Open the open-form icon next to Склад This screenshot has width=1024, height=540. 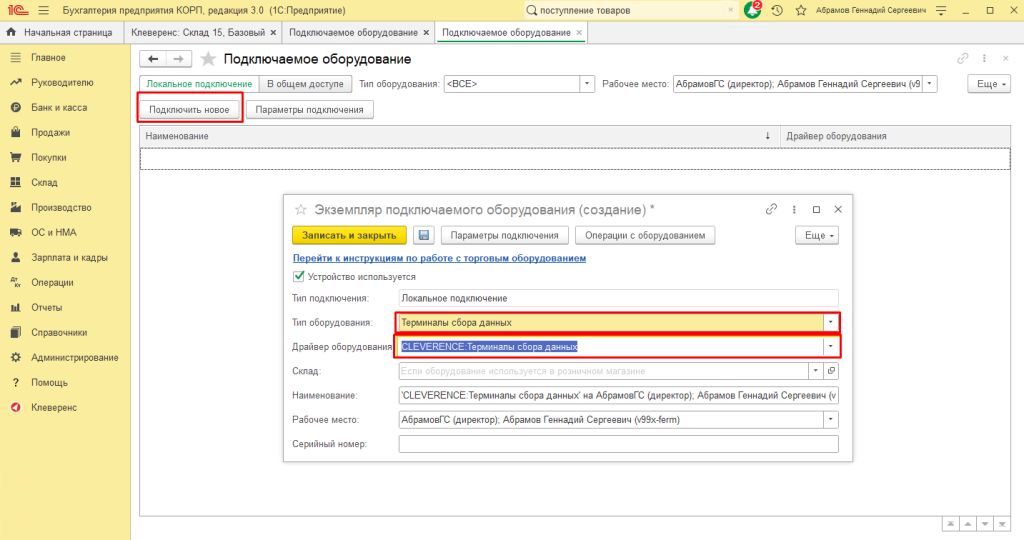point(831,370)
